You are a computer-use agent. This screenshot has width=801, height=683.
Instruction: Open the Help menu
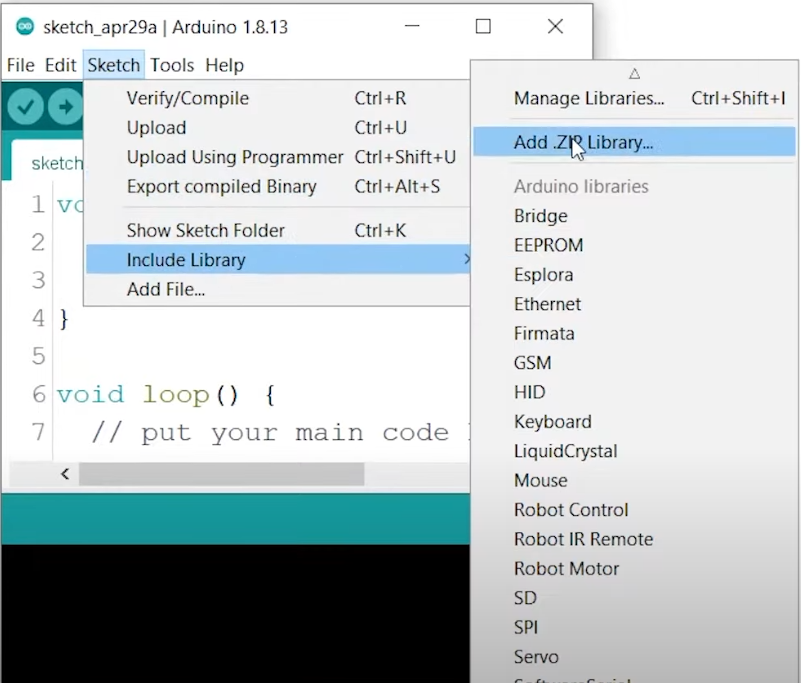coord(225,65)
